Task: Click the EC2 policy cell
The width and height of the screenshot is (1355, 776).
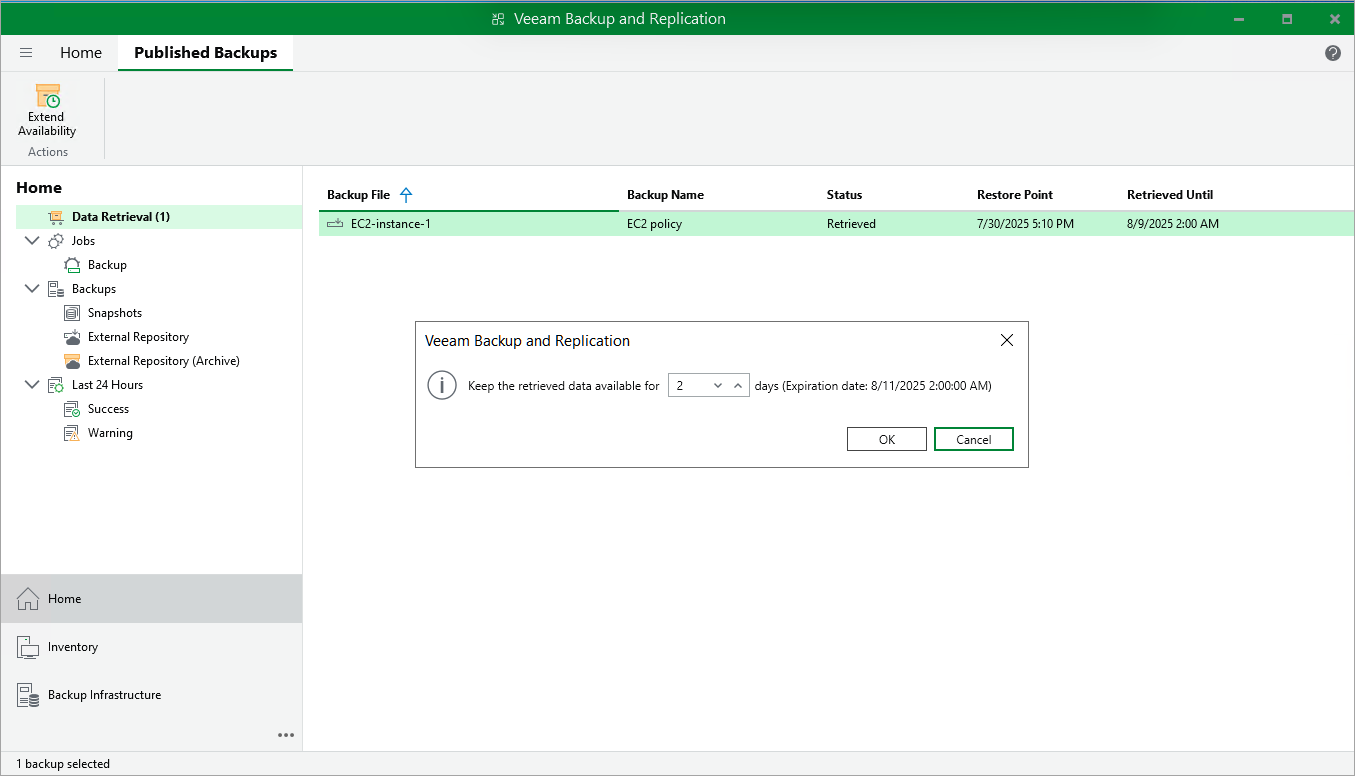Action: [x=655, y=224]
